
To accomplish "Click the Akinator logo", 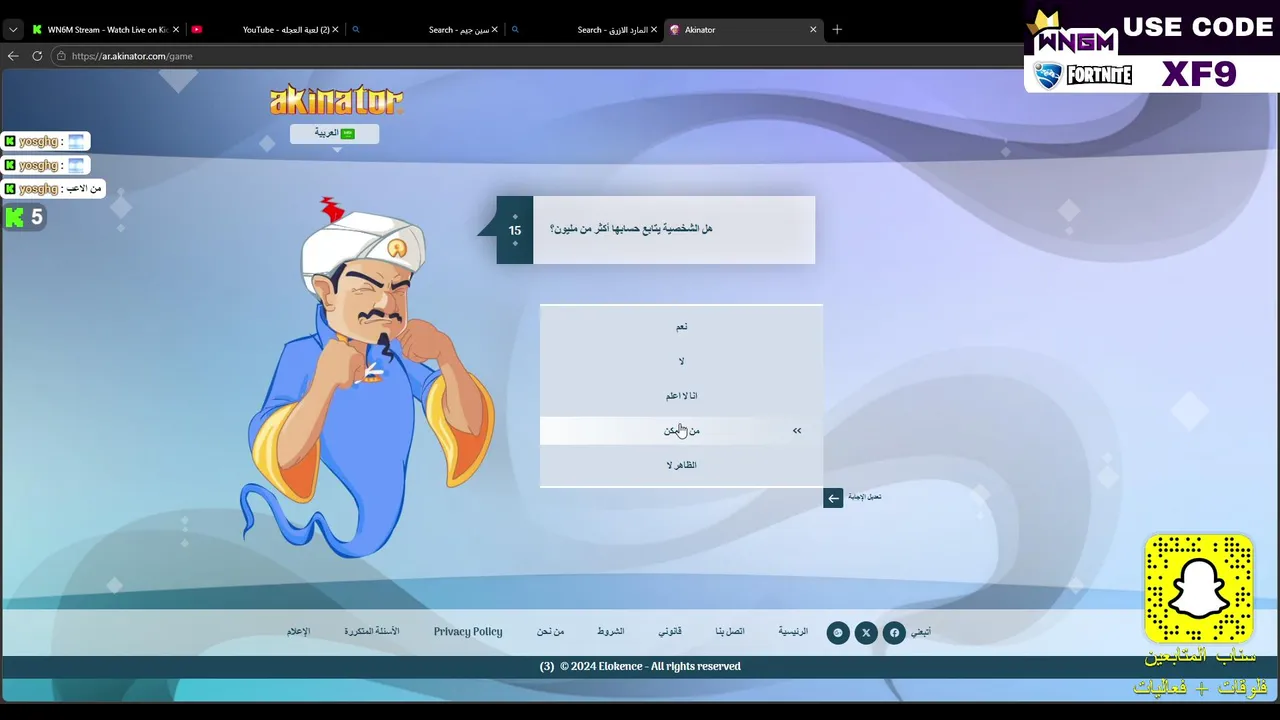I will [x=336, y=99].
